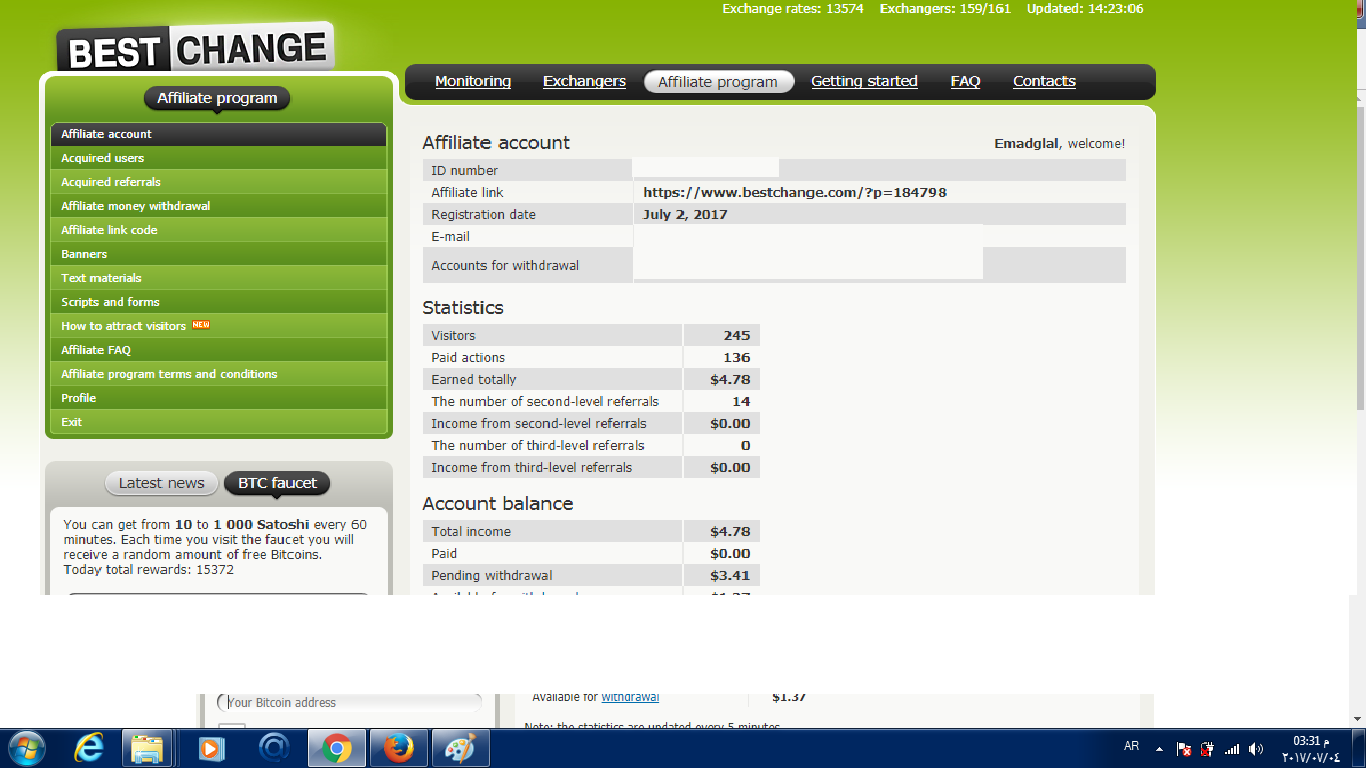Click the Pending withdrawal amount $3.41
Image resolution: width=1366 pixels, height=768 pixels.
click(x=730, y=575)
